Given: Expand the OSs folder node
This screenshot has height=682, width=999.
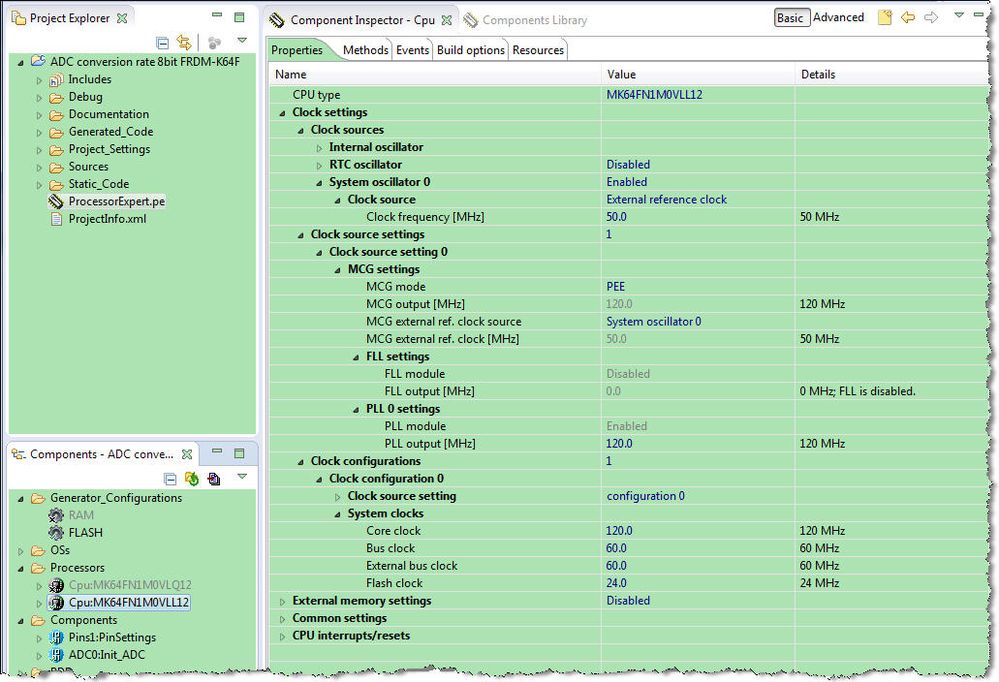Looking at the screenshot, I should [x=21, y=551].
